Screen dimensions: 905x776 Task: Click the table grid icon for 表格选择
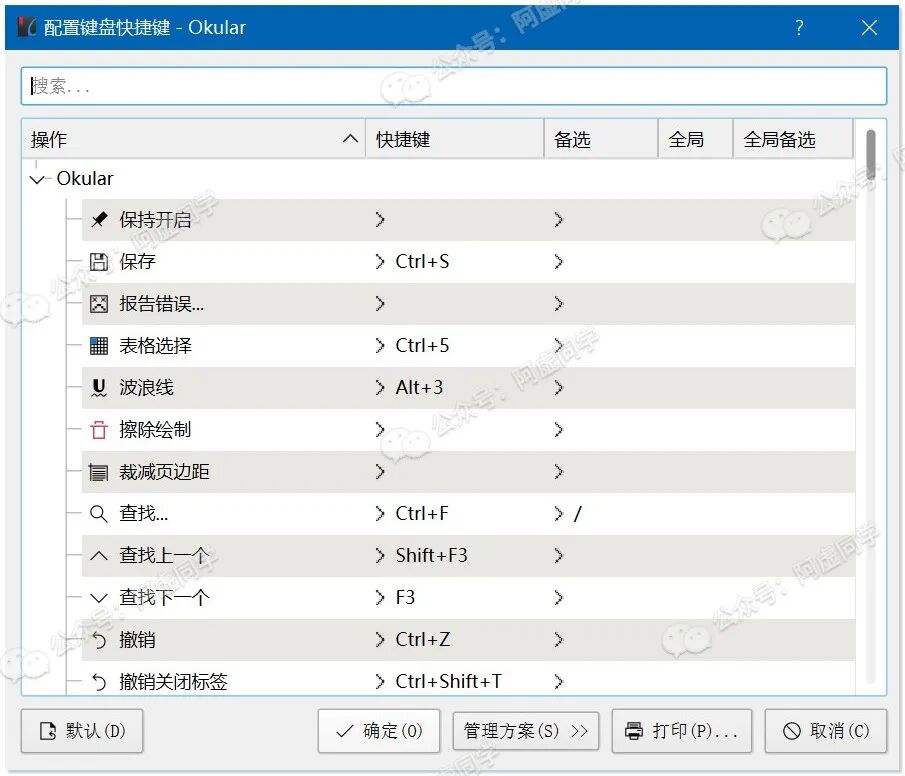(99, 346)
